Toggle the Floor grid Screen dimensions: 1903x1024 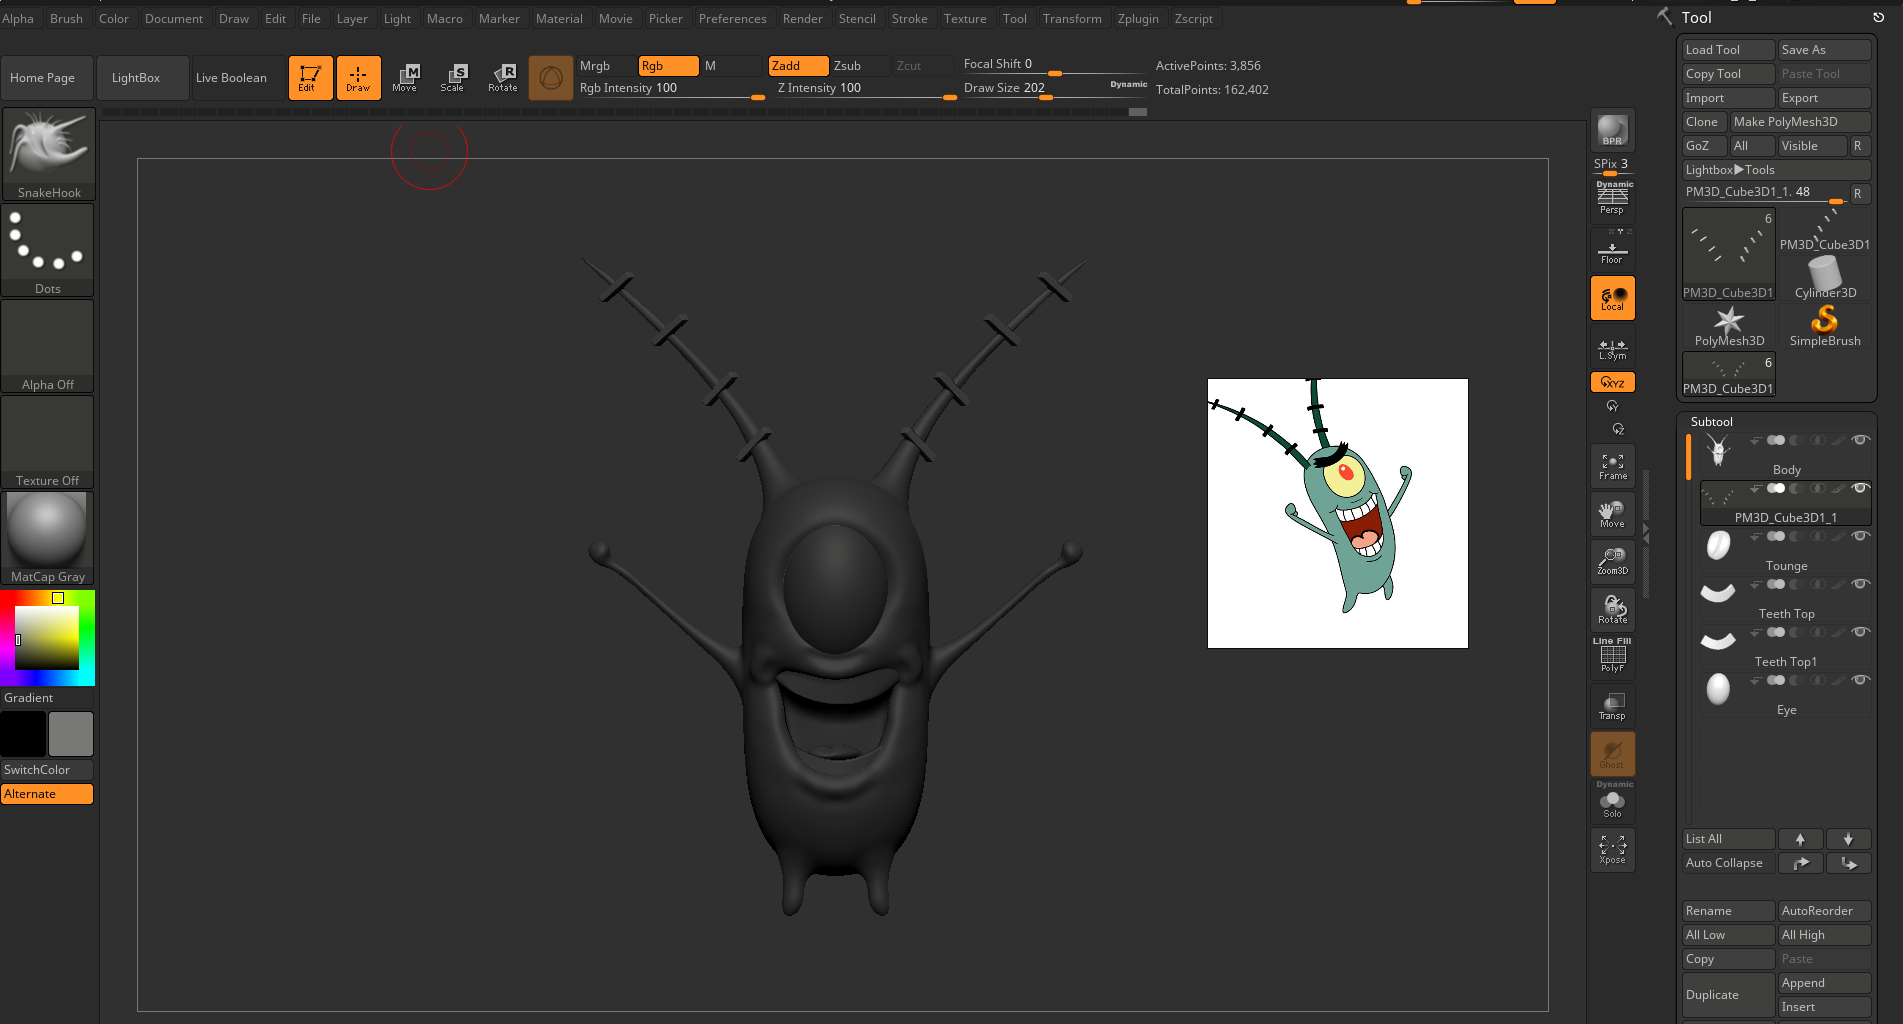1612,249
